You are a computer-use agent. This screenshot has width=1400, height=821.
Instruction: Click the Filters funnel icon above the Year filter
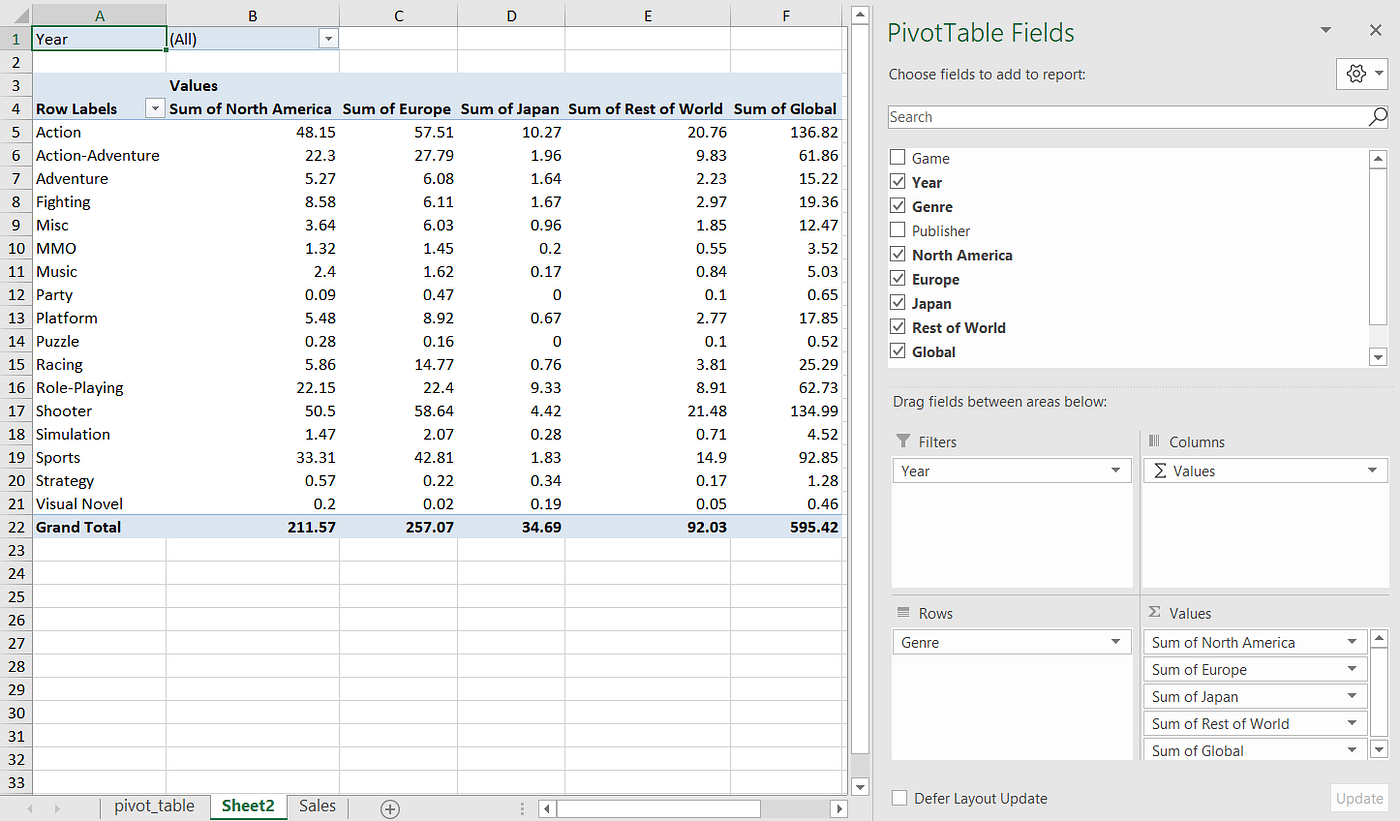[903, 442]
